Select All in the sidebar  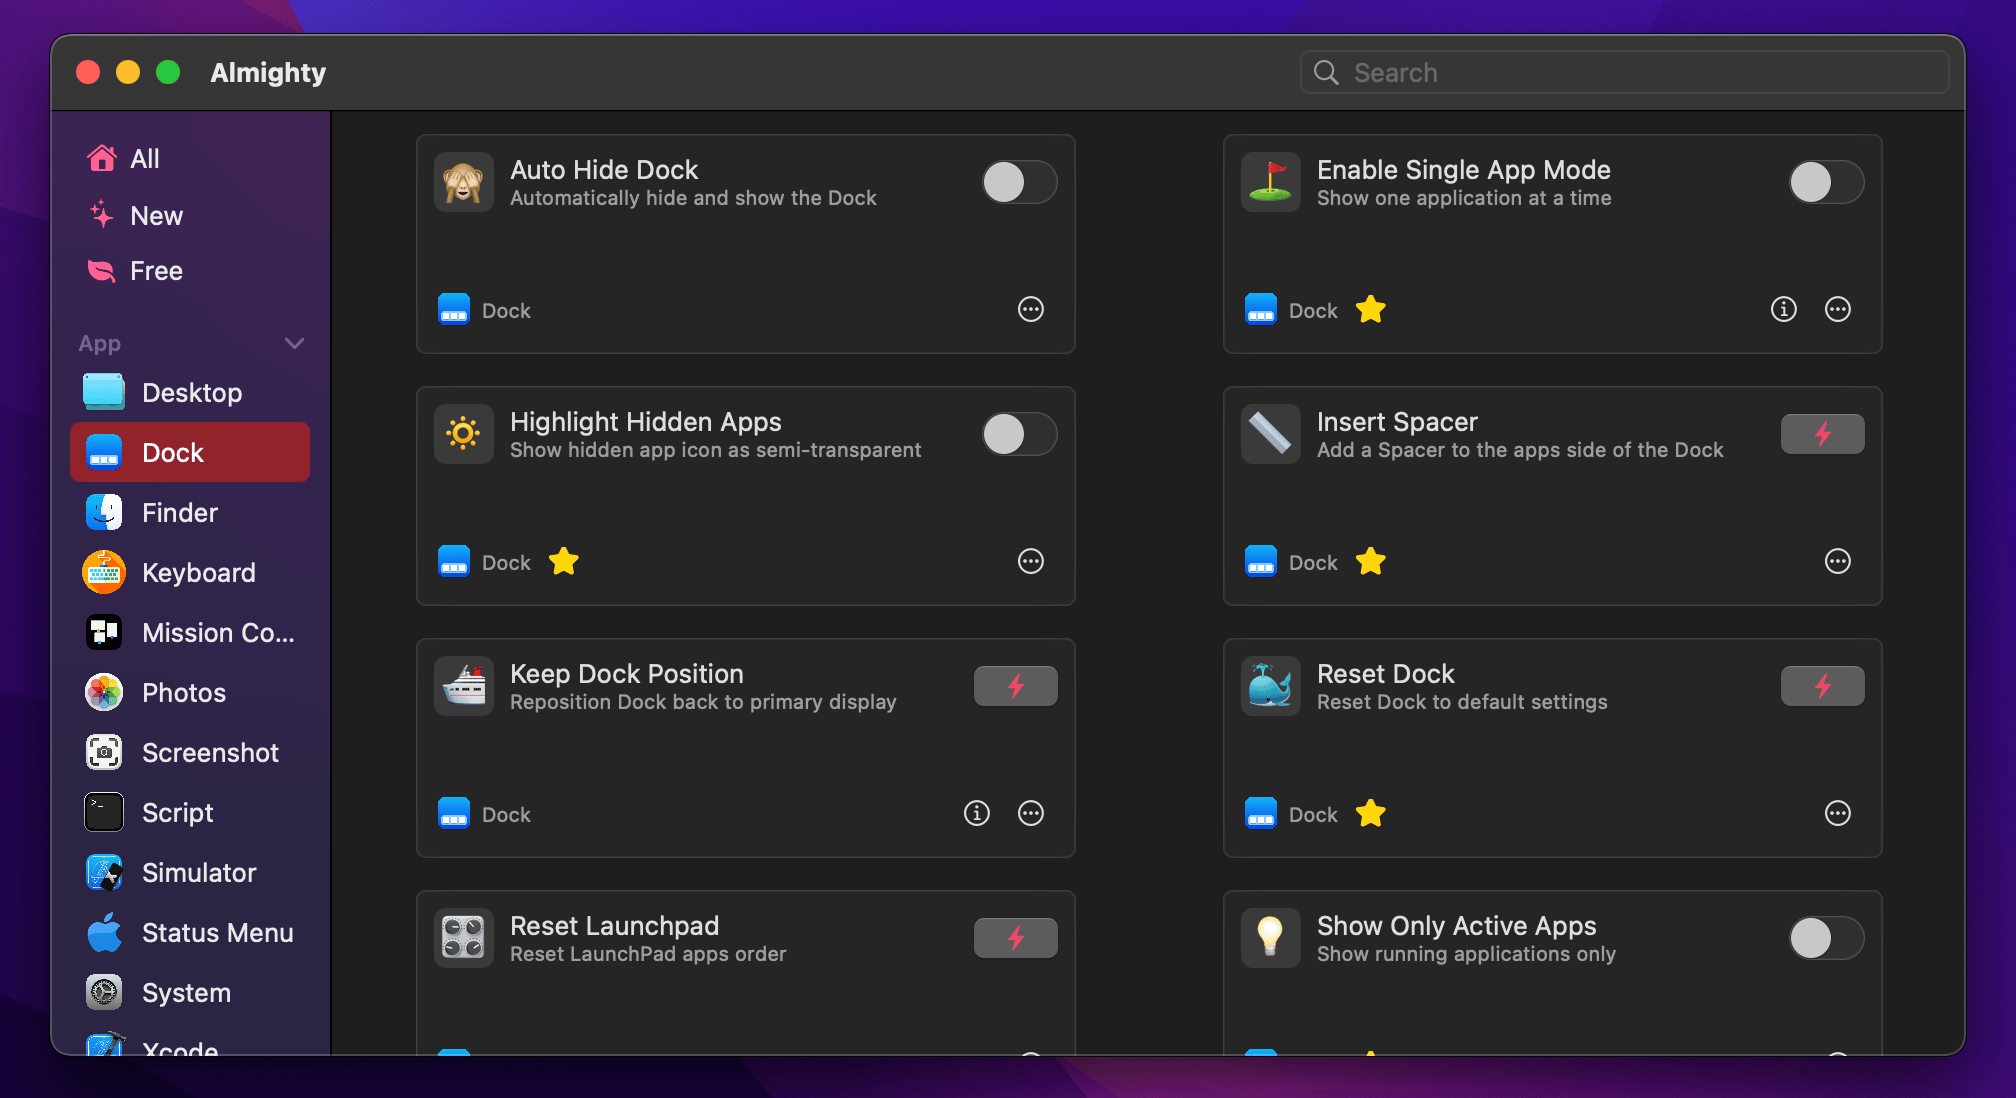click(190, 159)
